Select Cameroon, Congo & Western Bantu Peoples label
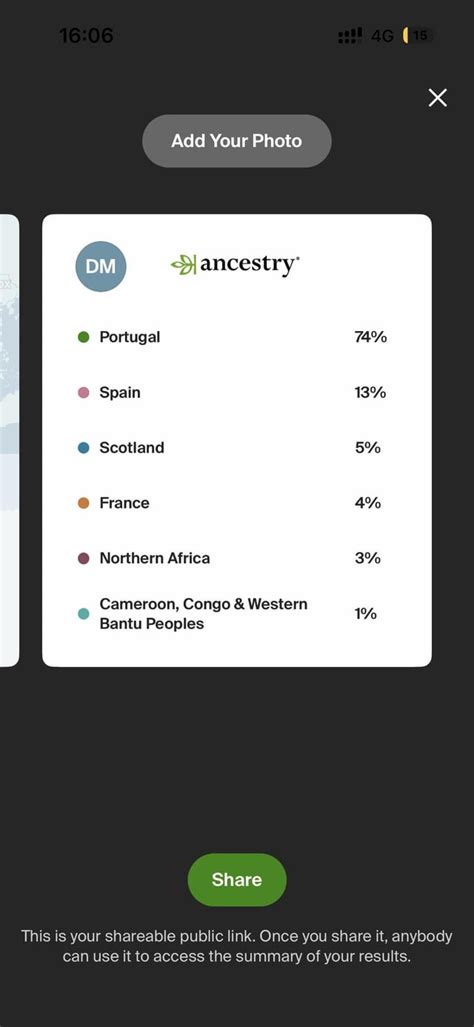 203,614
